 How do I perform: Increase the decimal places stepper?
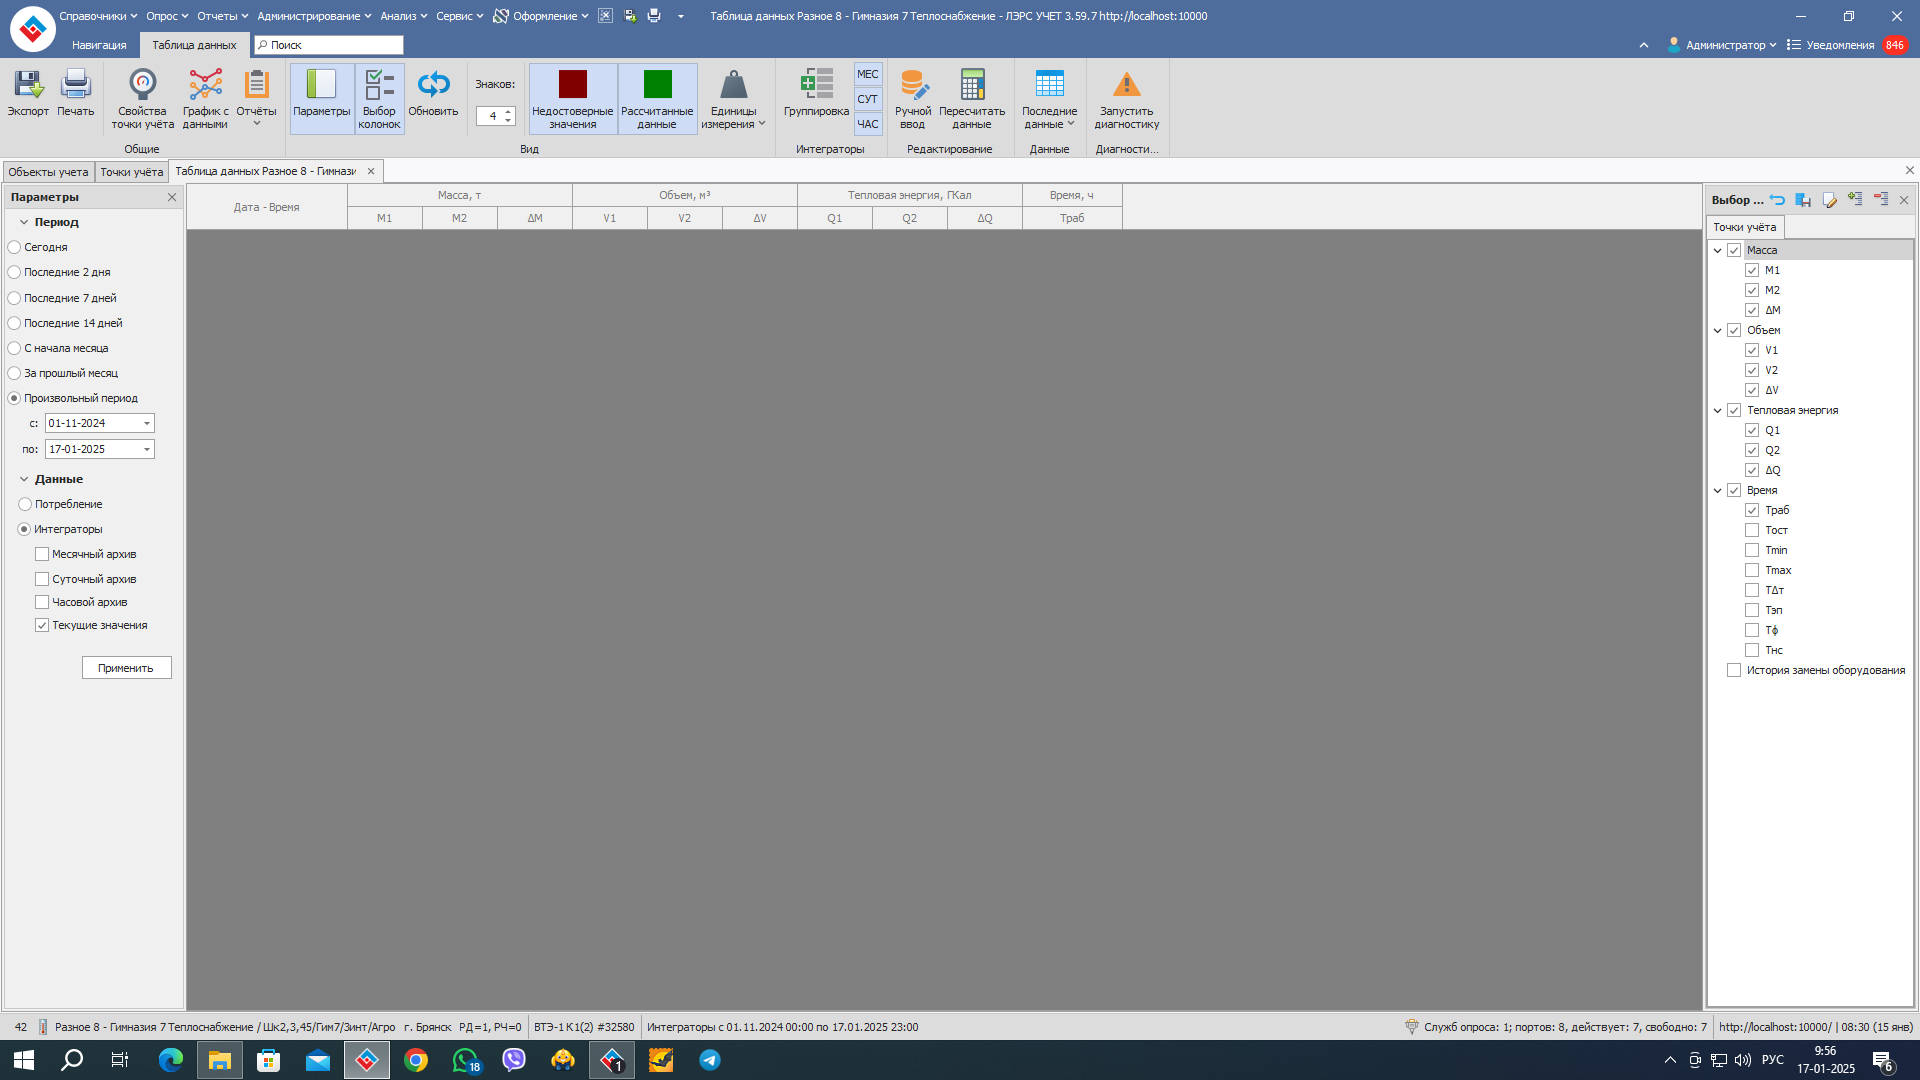point(508,111)
